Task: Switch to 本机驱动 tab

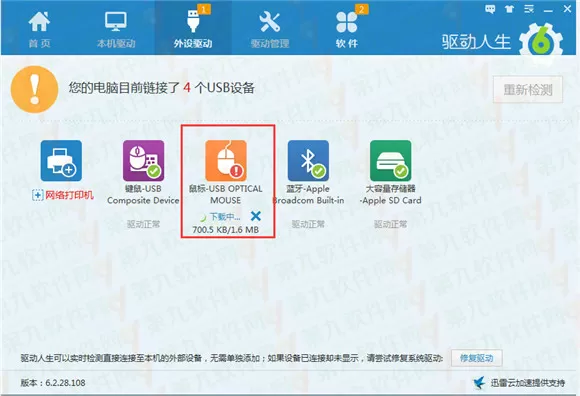Action: [116, 29]
